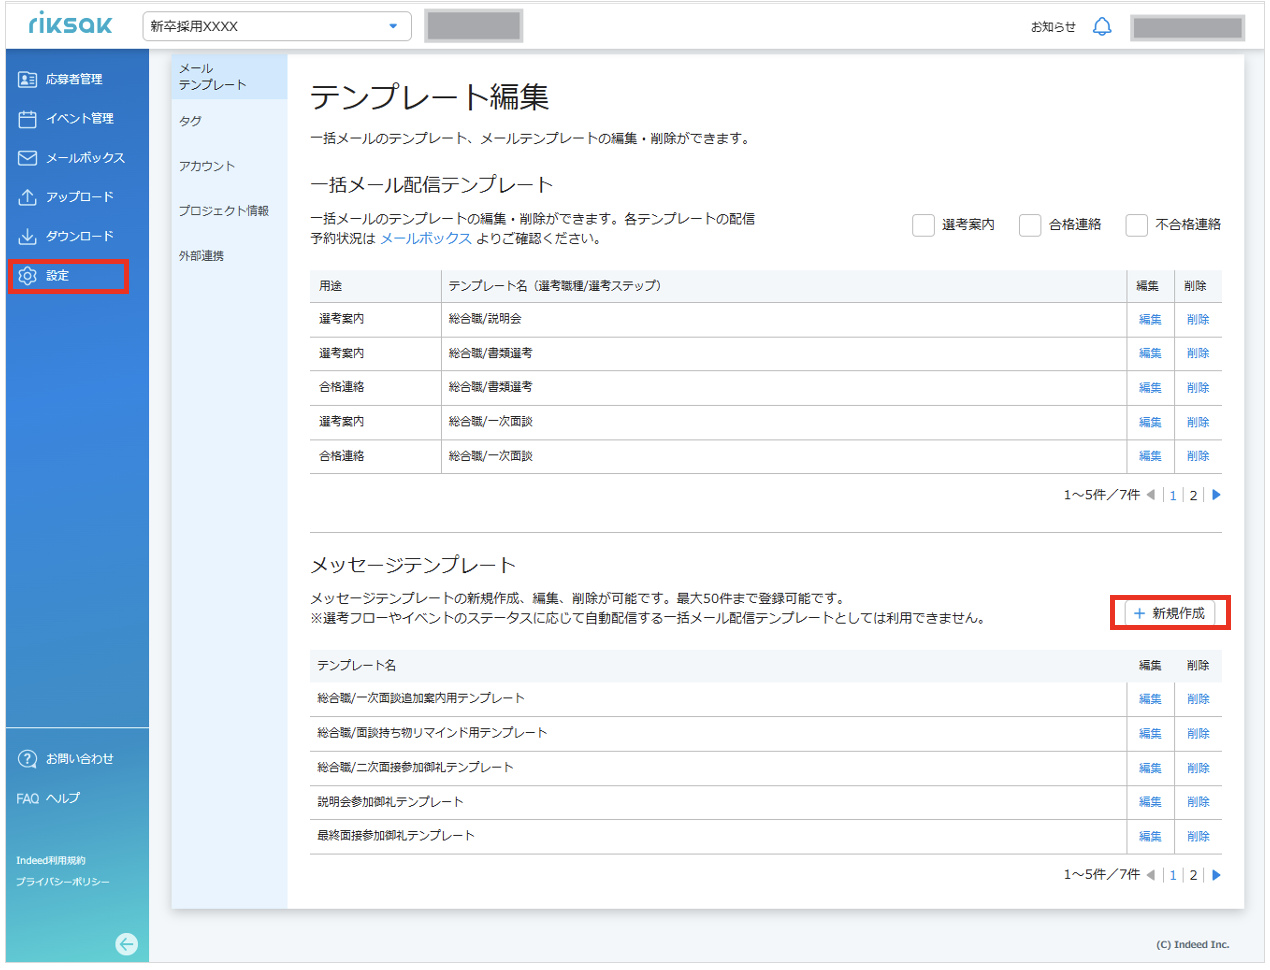The width and height of the screenshot is (1270, 970).
Task: Click the upload arrow icon
Action: (28, 197)
